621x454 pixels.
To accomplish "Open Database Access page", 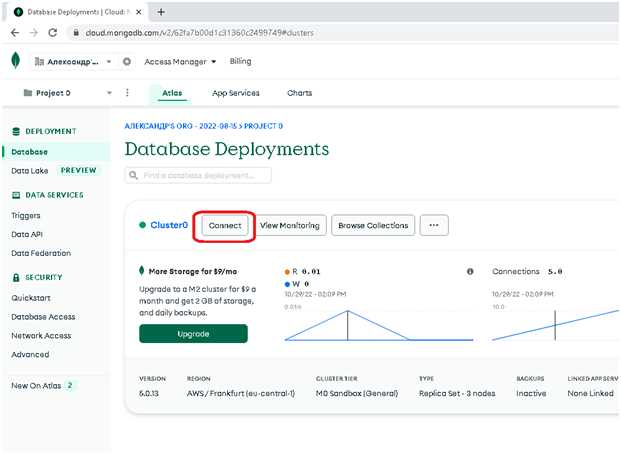I will coord(43,317).
